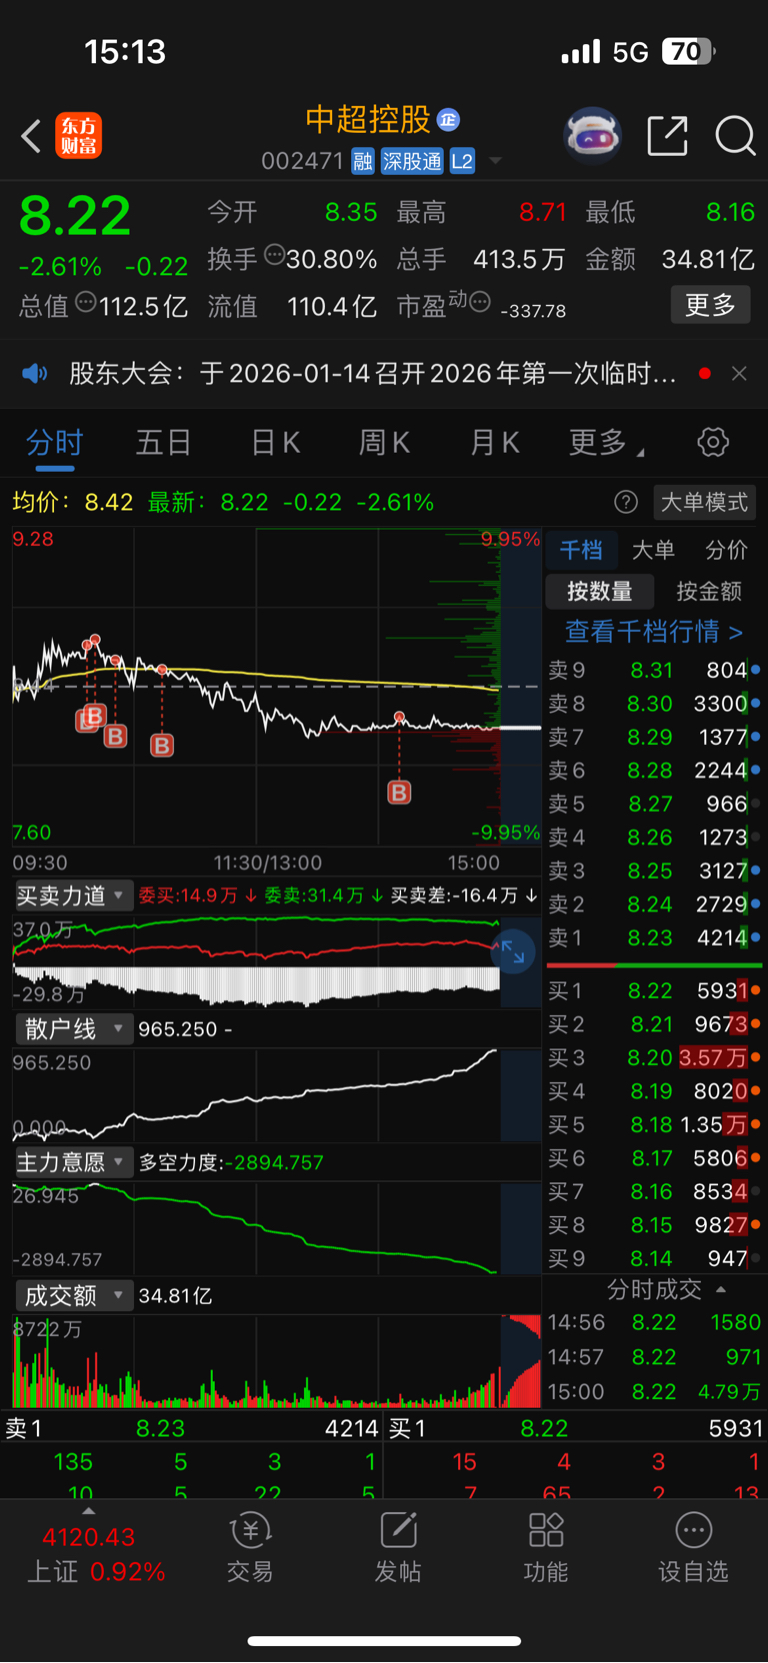Viewport: 768px width, 1663px height.
Task: Toggle order book to 按数量
Action: pos(600,591)
